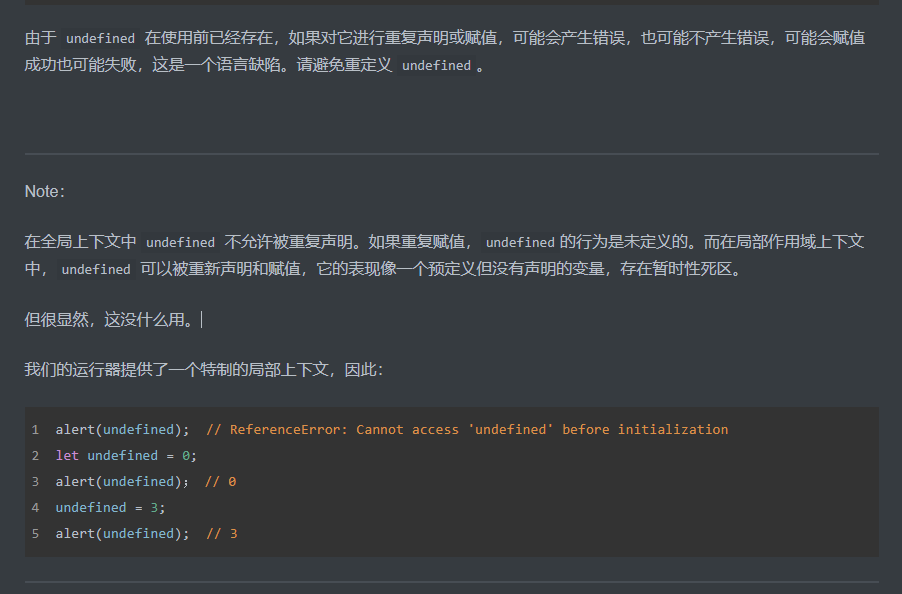Click code line 1 'alert(undefined);' statement

click(123, 430)
